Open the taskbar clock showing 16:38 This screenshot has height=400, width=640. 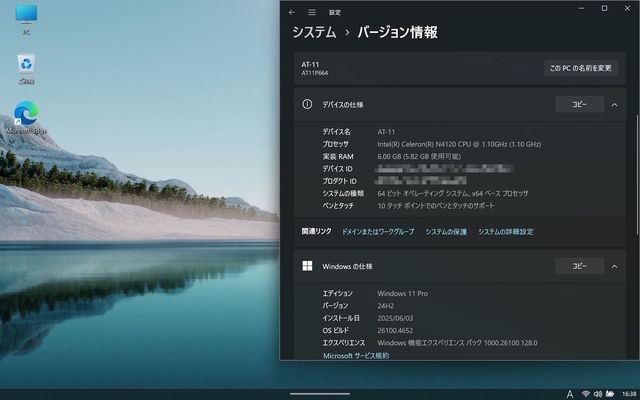tap(629, 394)
